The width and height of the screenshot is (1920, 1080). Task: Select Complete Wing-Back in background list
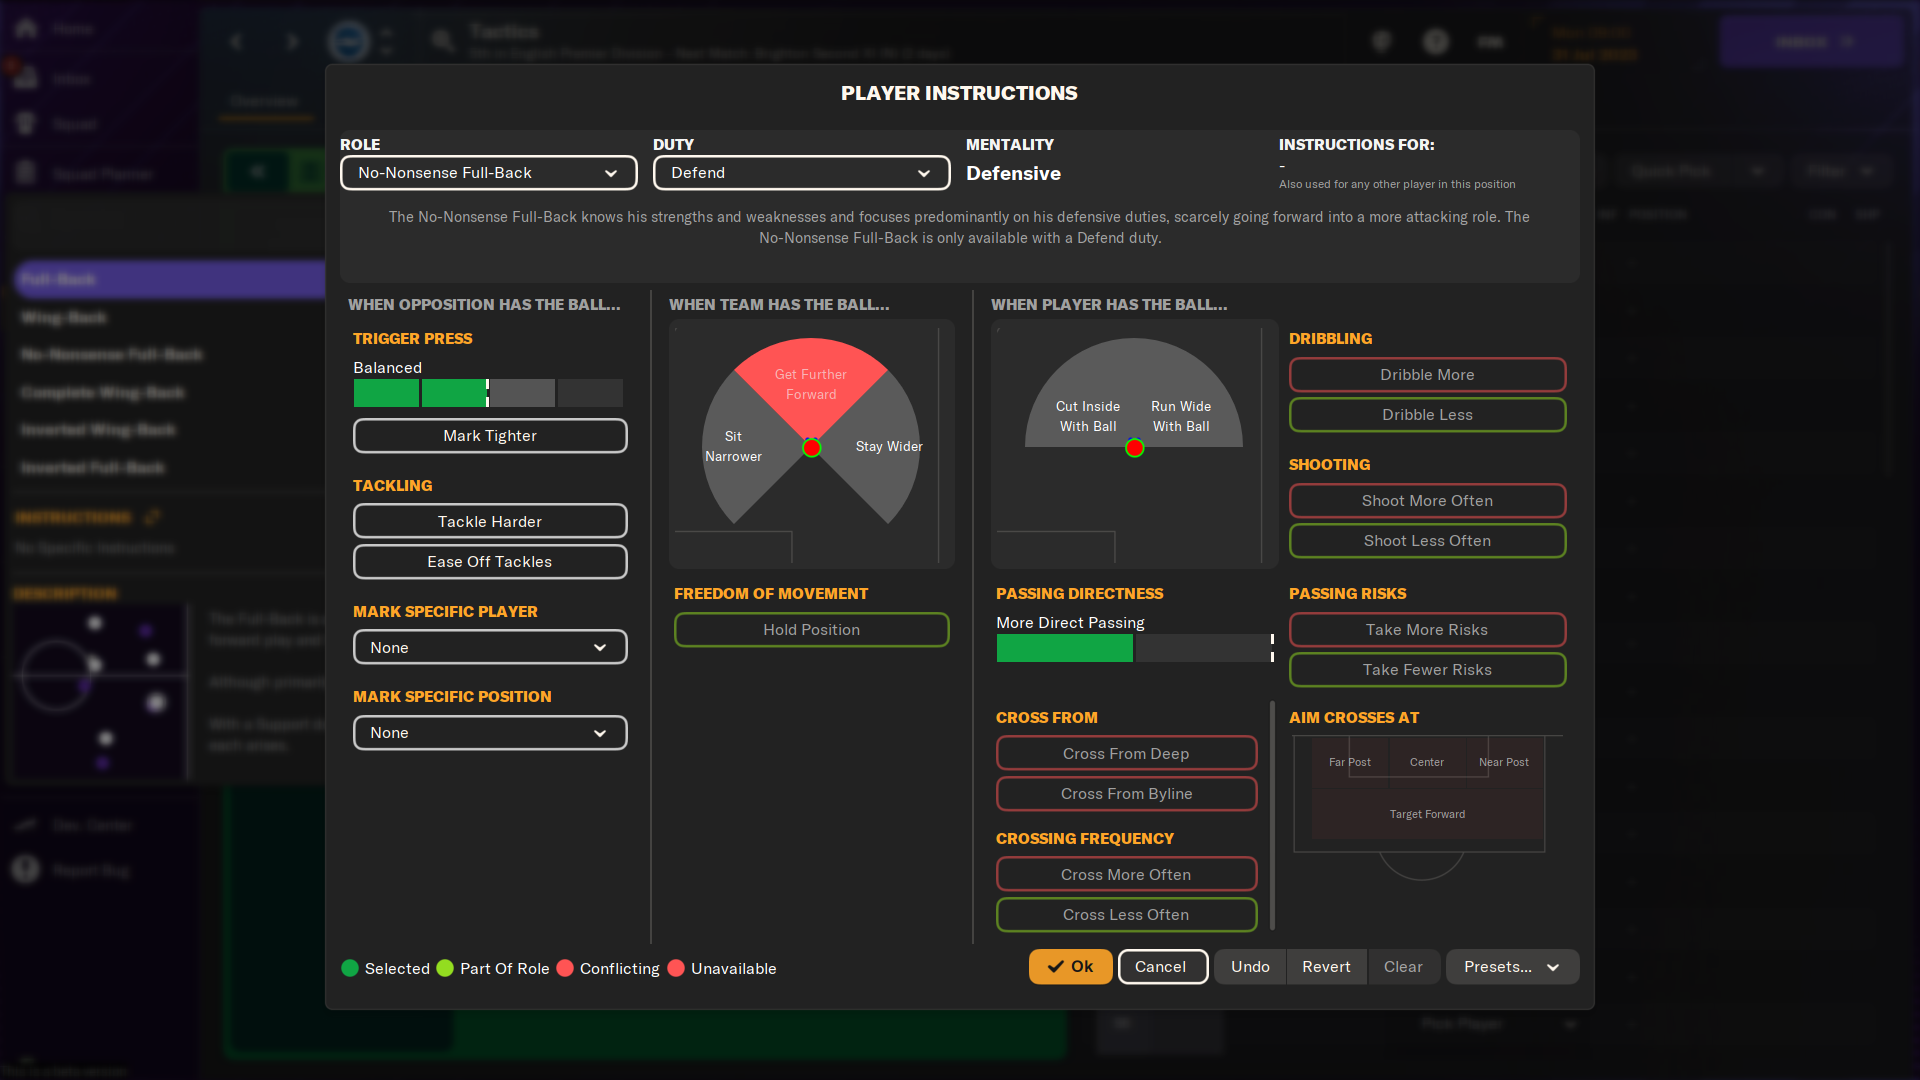click(102, 393)
